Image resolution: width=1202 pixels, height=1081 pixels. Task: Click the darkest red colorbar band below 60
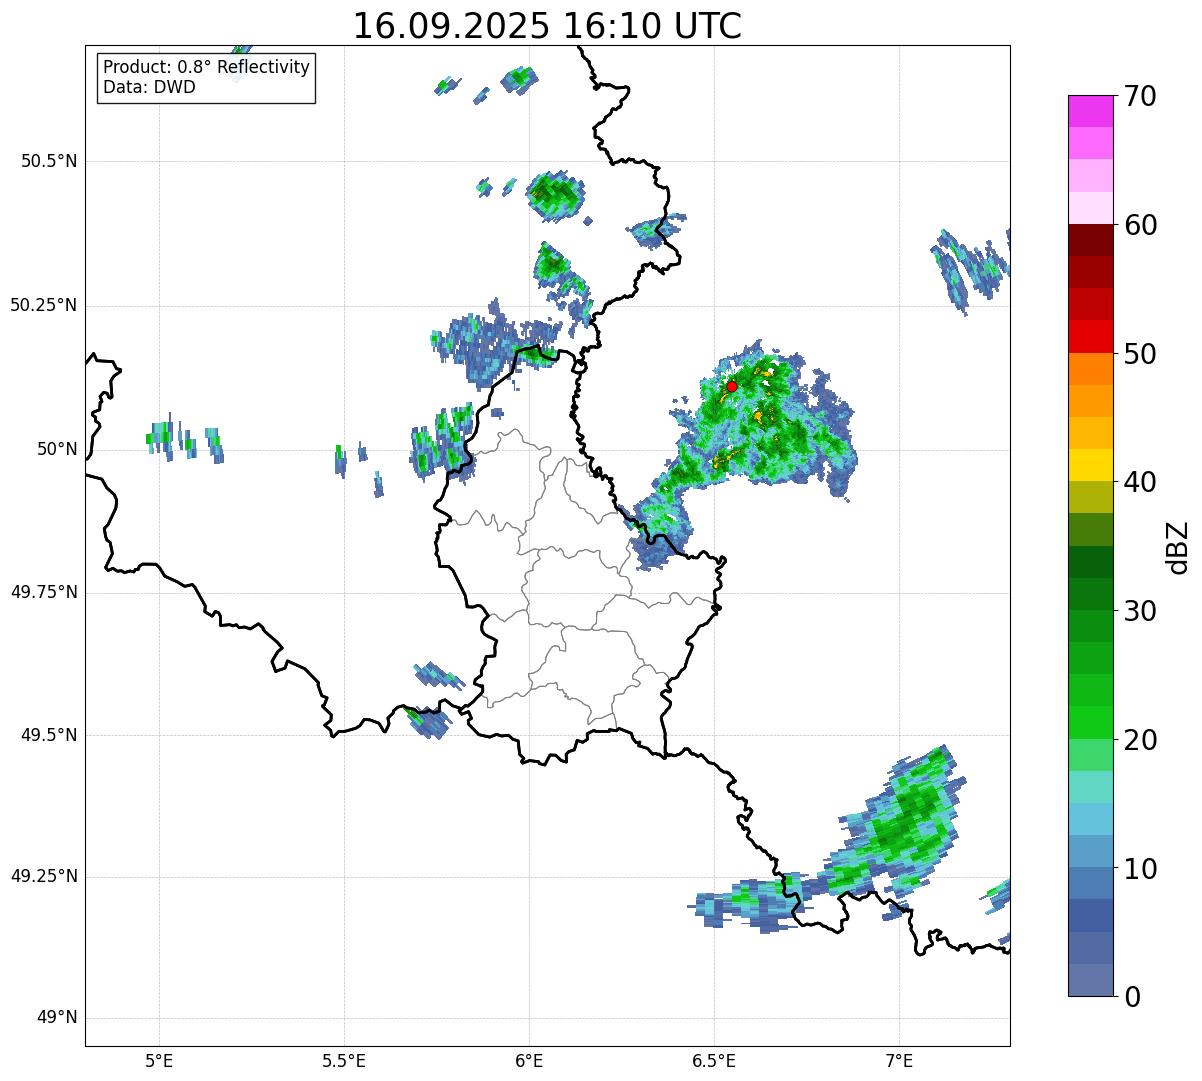[1096, 240]
